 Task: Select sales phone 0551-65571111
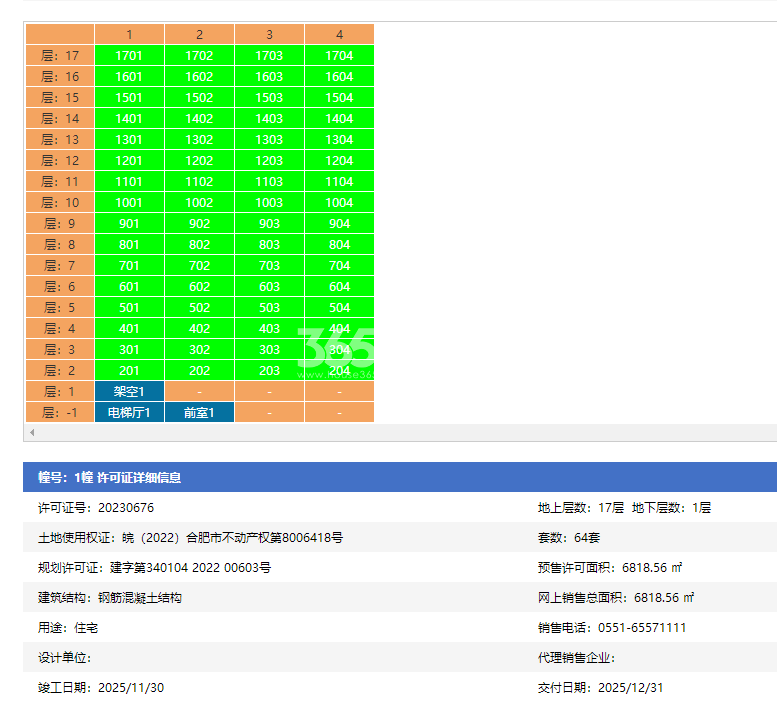tap(642, 628)
